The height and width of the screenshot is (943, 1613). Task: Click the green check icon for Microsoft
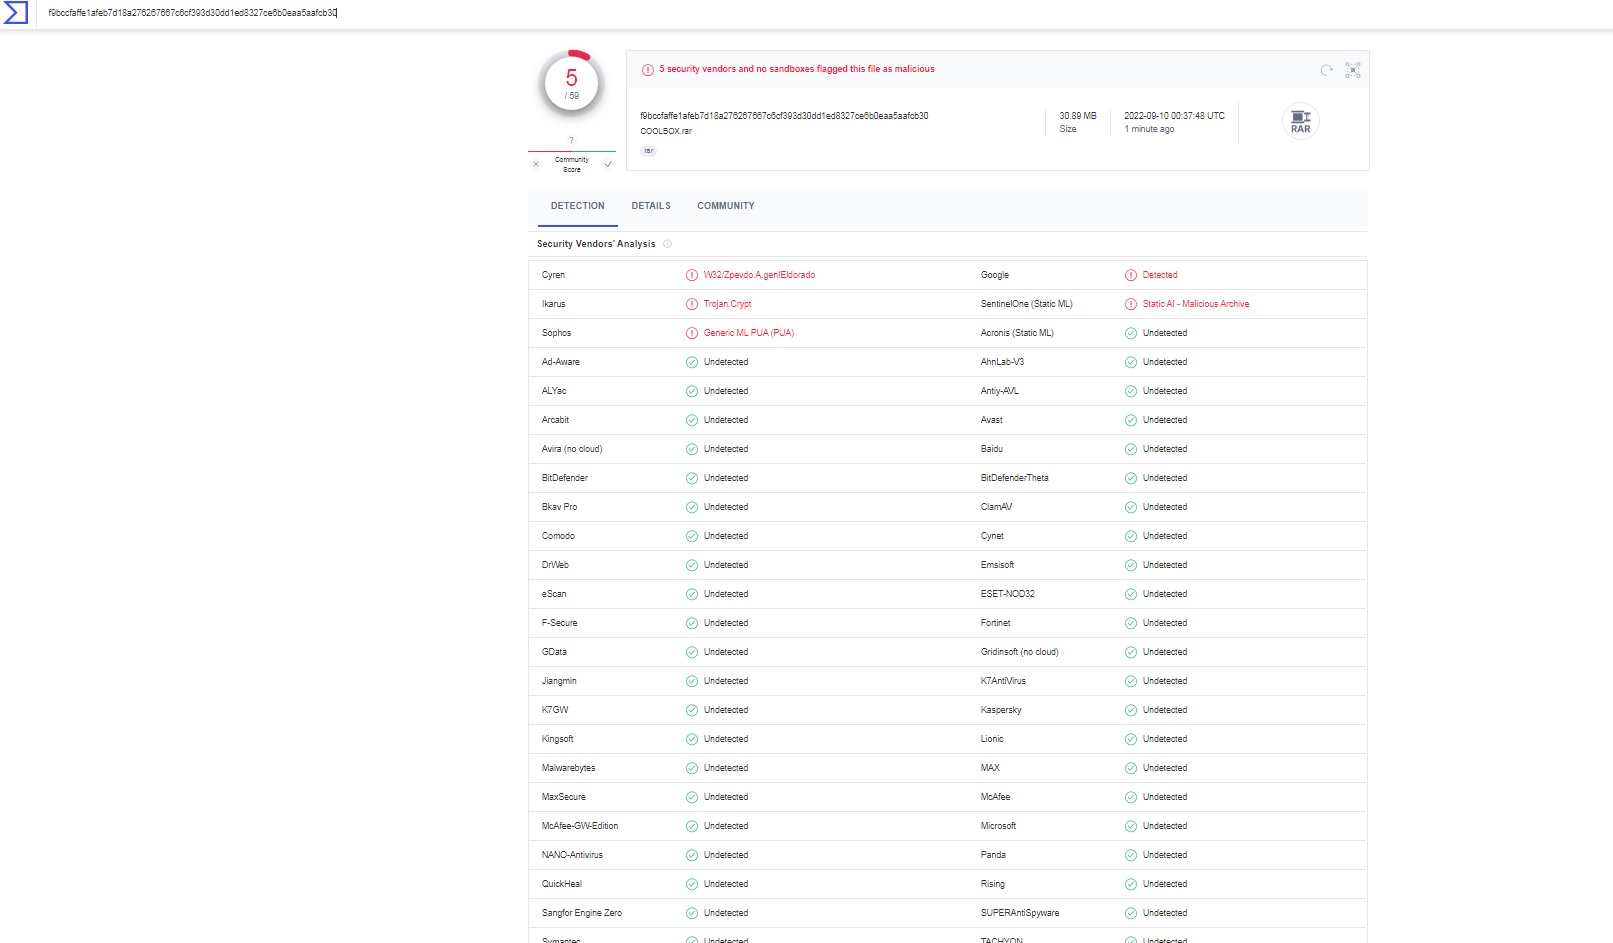click(x=1131, y=826)
